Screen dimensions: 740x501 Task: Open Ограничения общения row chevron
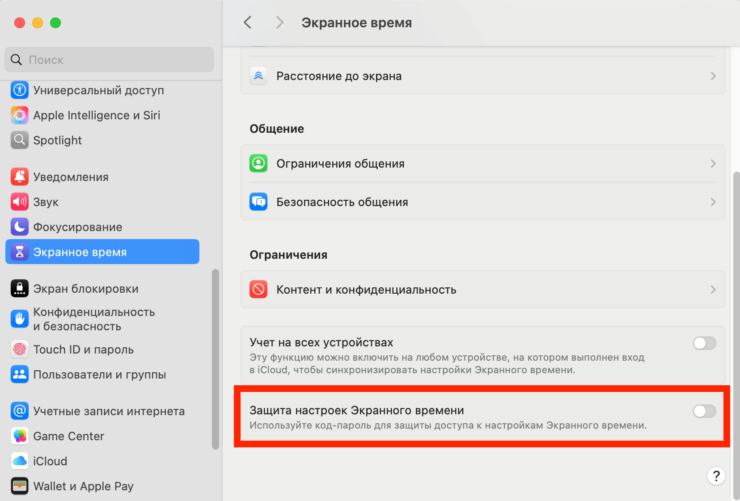coord(713,163)
